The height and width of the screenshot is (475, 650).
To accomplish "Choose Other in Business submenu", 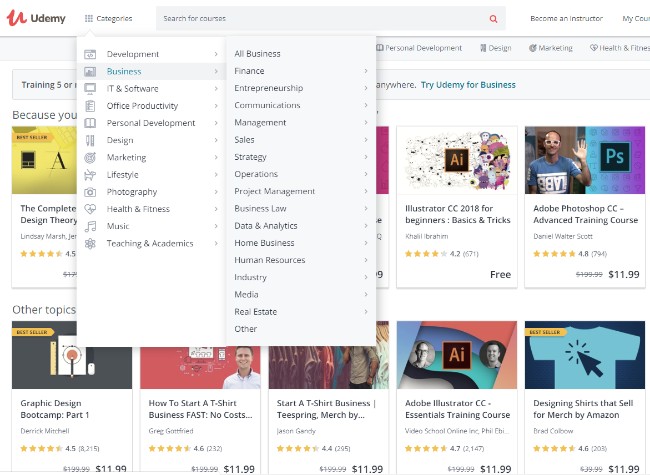I will tap(301, 329).
